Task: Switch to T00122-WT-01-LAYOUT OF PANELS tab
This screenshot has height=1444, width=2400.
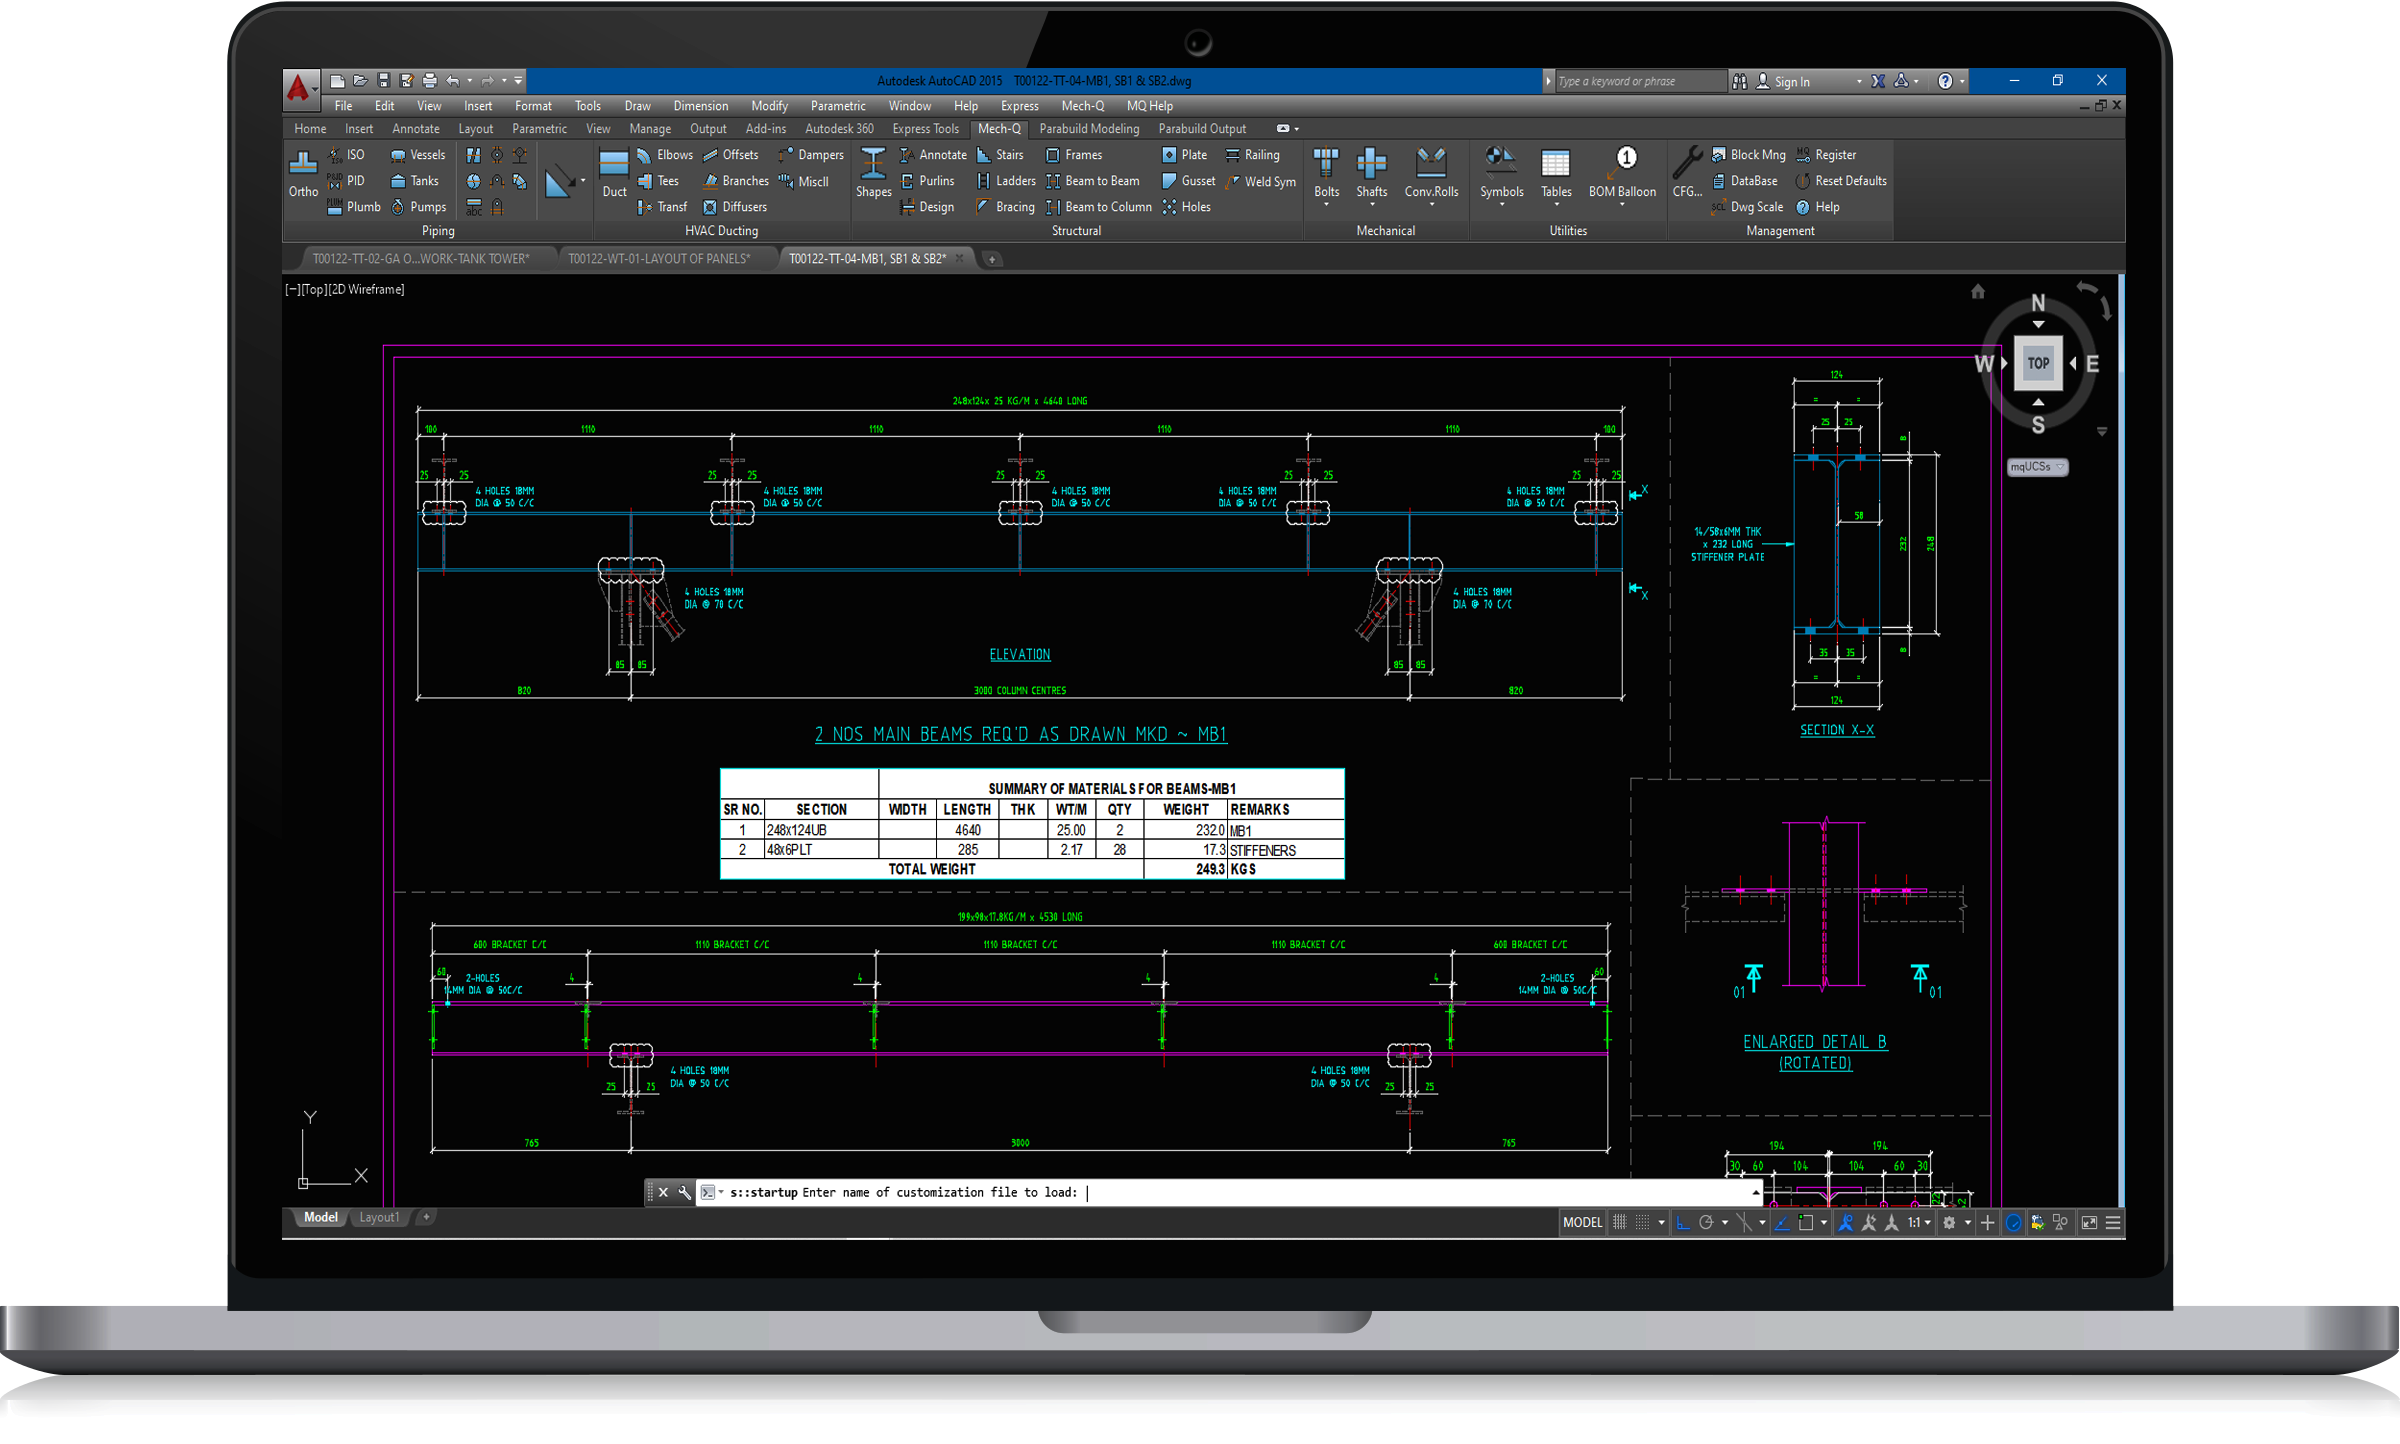Action: click(658, 258)
